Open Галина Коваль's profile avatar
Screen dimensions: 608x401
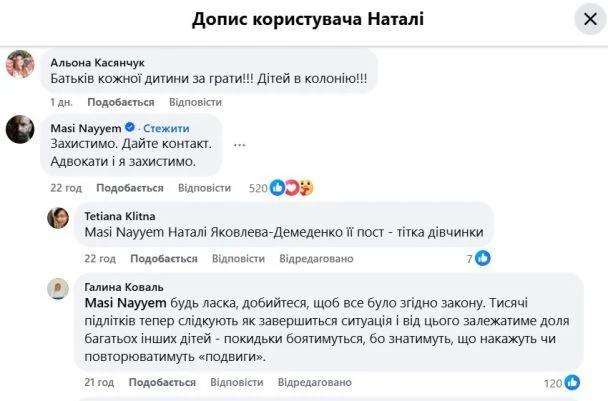click(x=59, y=288)
